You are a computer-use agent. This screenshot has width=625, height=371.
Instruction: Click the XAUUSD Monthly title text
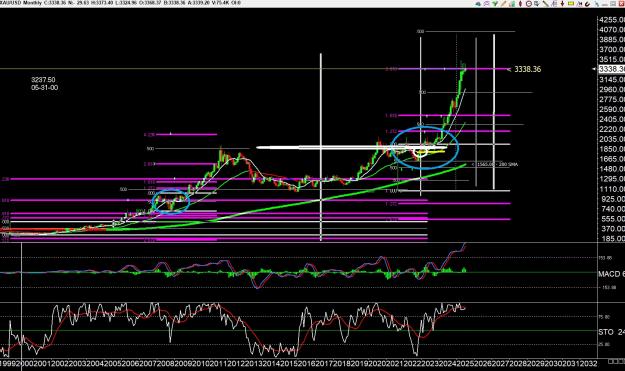tap(21, 3)
